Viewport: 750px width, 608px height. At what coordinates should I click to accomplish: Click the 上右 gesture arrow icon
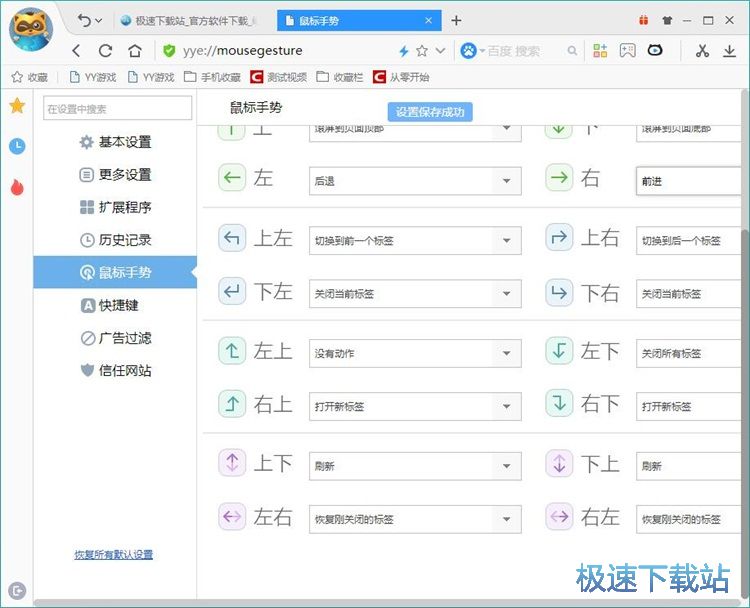click(x=559, y=237)
